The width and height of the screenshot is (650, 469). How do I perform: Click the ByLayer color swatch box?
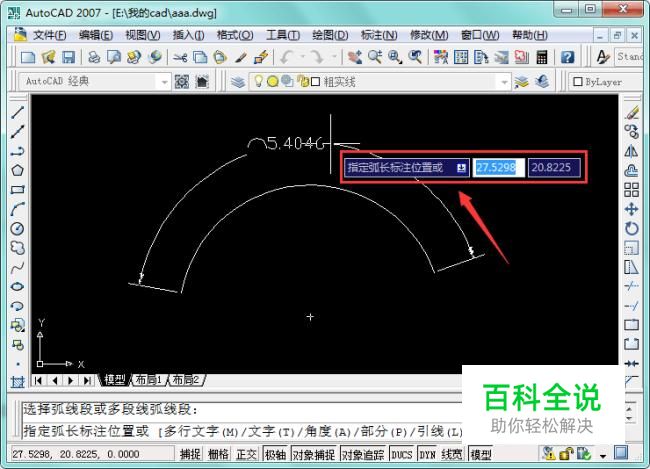point(577,82)
